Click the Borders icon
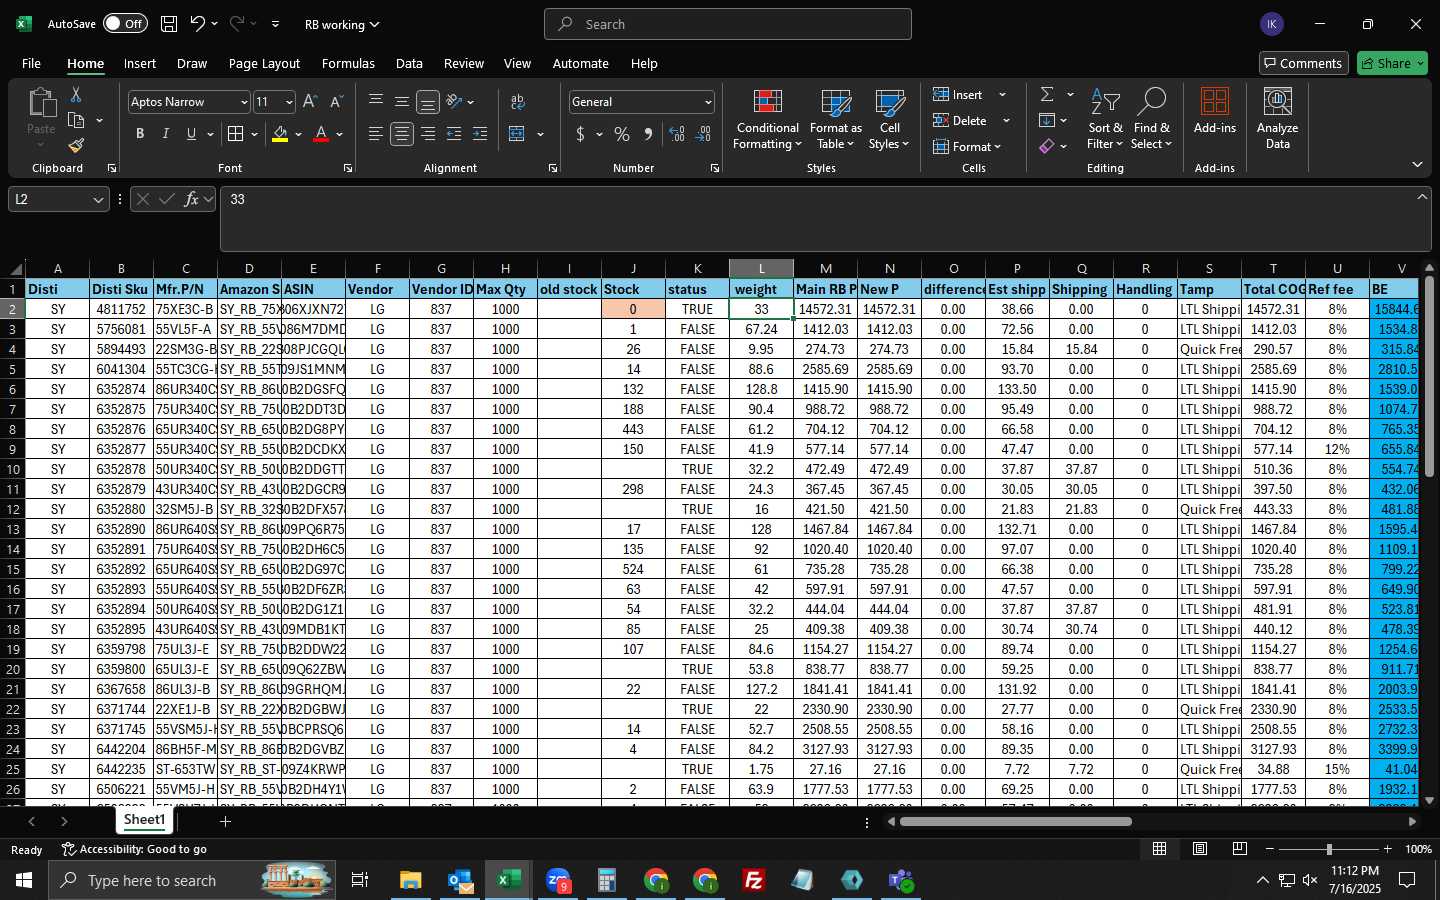 pyautogui.click(x=236, y=134)
